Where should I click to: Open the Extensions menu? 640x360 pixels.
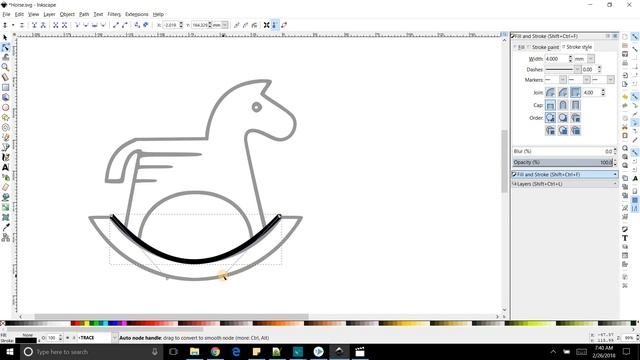pyautogui.click(x=137, y=14)
